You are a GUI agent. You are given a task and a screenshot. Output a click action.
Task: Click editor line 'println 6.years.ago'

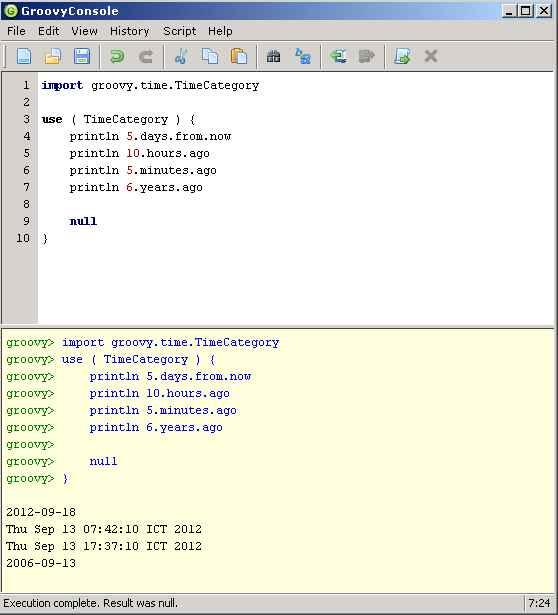click(136, 187)
